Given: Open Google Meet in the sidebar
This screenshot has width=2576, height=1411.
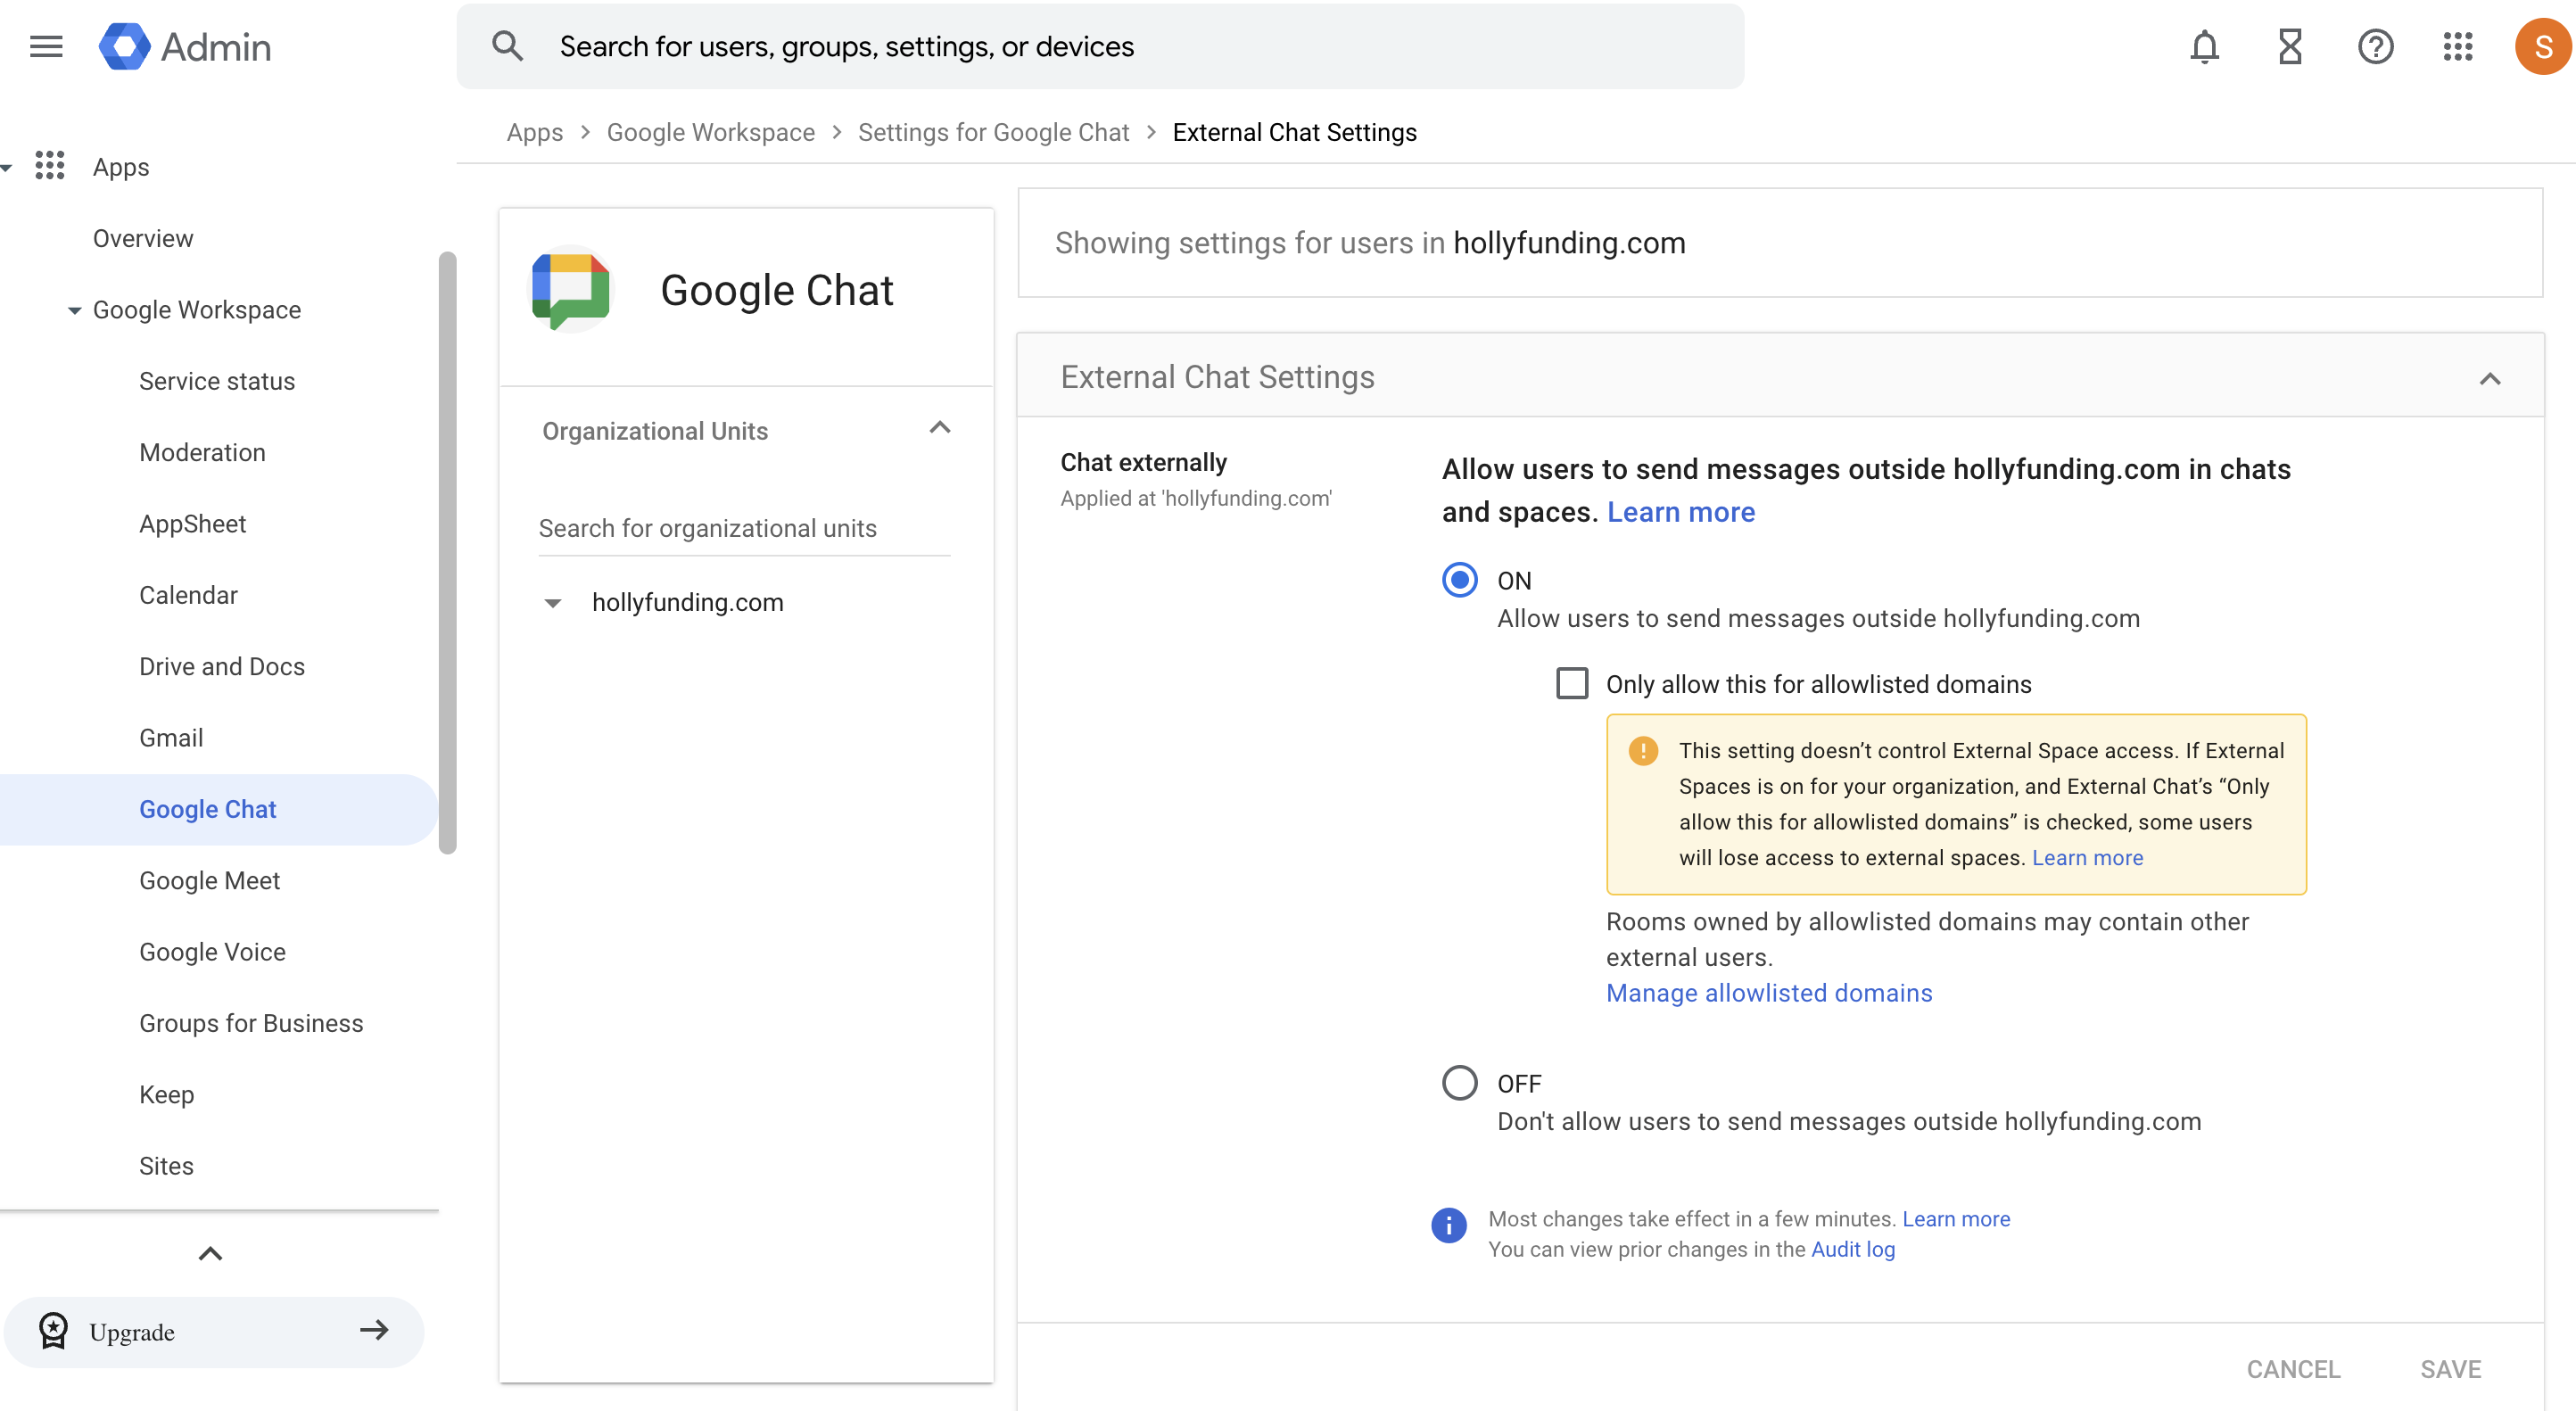Looking at the screenshot, I should click(x=209, y=880).
